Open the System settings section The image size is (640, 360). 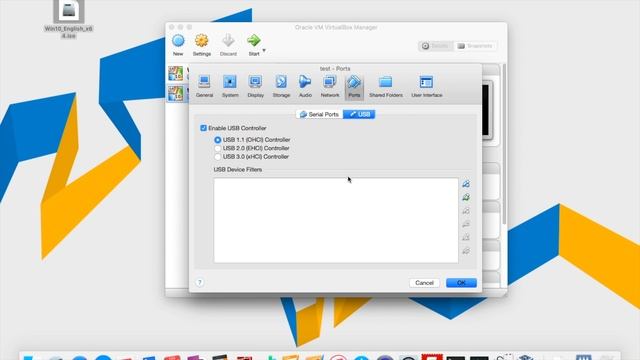[x=230, y=86]
